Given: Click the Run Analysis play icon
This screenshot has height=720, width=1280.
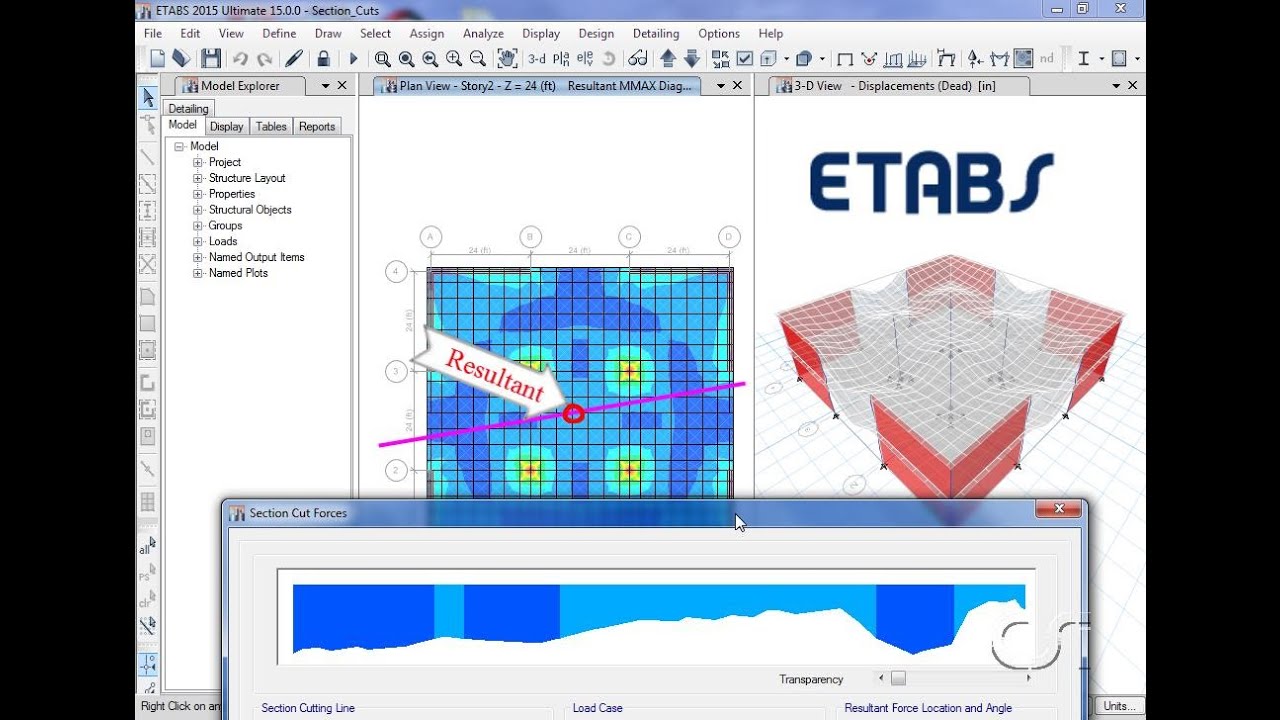Looking at the screenshot, I should [353, 59].
